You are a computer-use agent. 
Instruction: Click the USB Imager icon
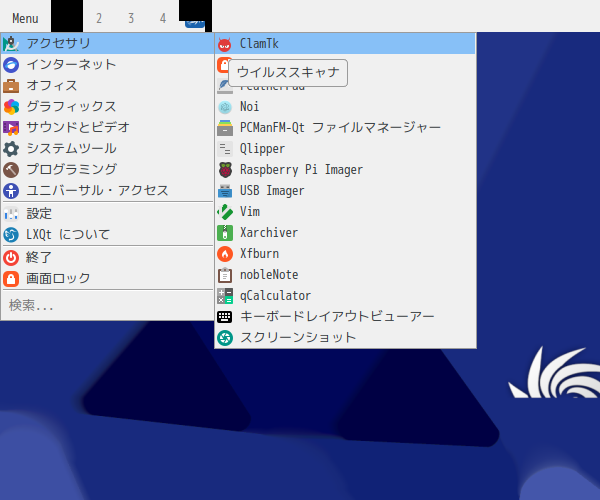pos(225,191)
